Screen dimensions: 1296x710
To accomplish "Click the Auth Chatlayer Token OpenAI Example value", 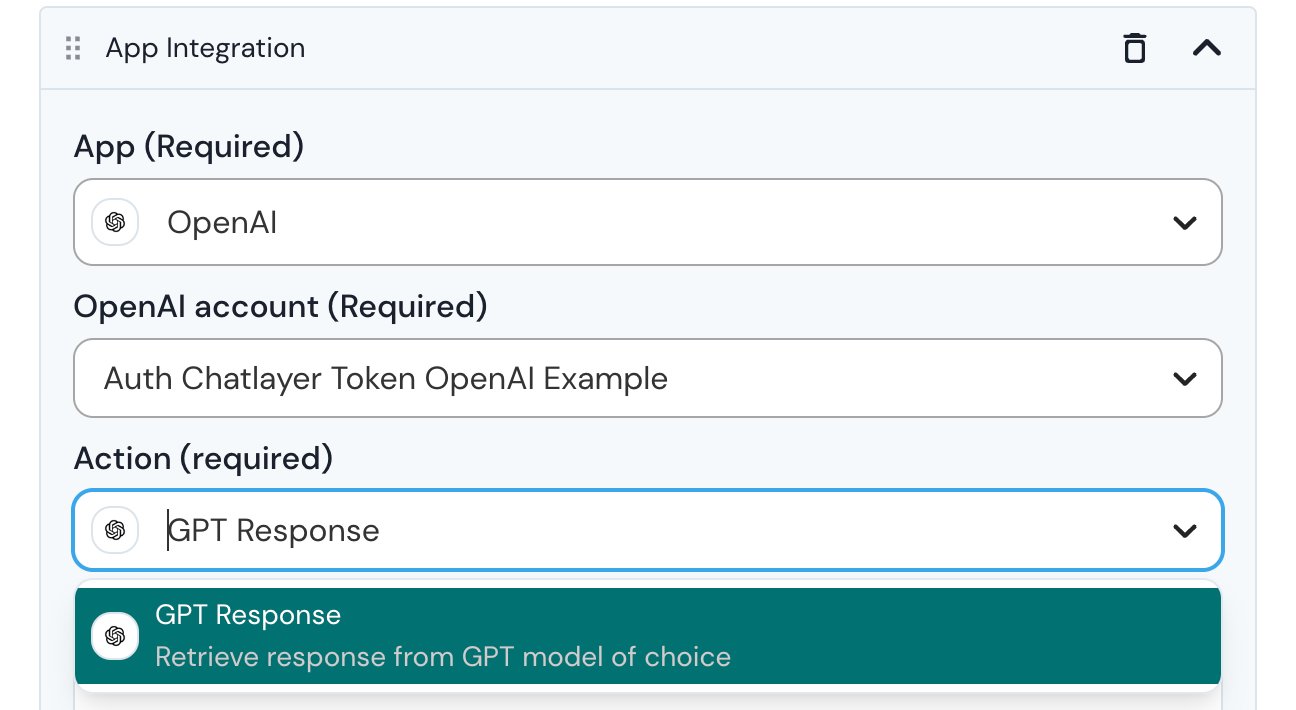I will coord(386,379).
